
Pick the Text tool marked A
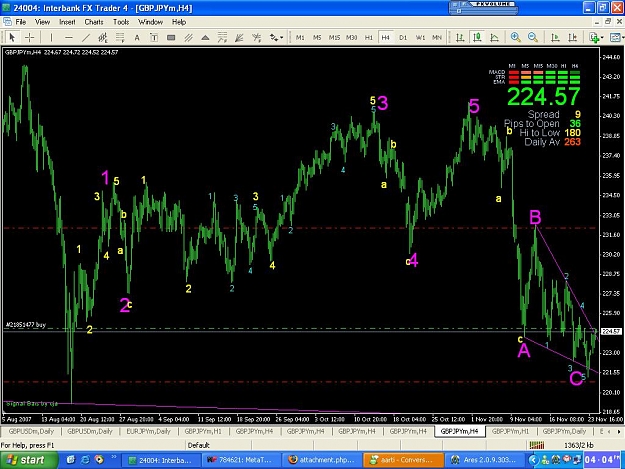coord(137,37)
